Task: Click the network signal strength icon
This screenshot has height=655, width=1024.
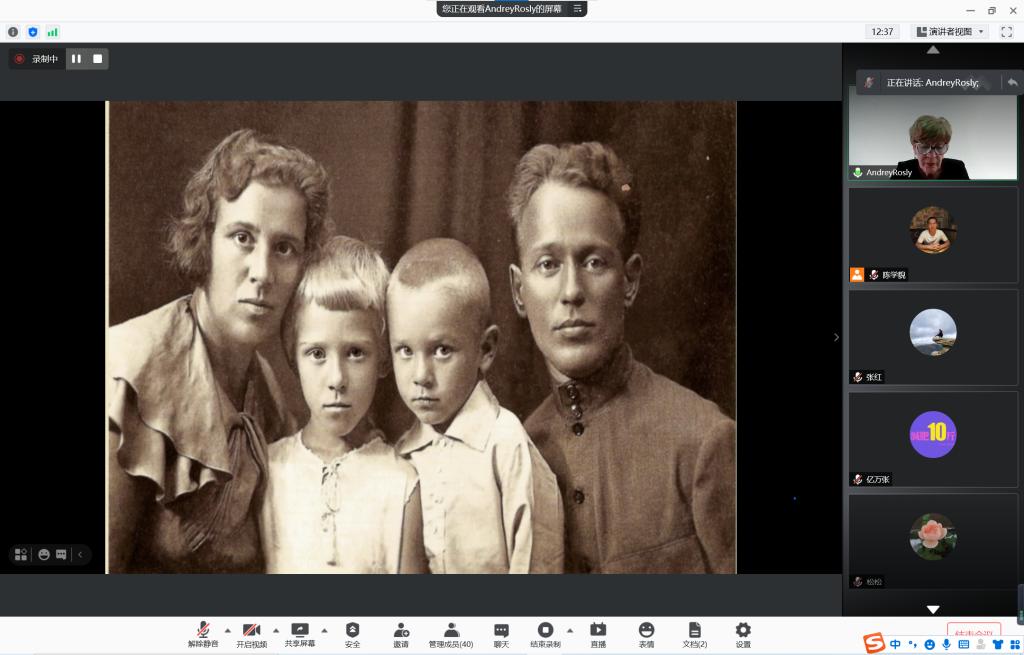Action: click(52, 32)
